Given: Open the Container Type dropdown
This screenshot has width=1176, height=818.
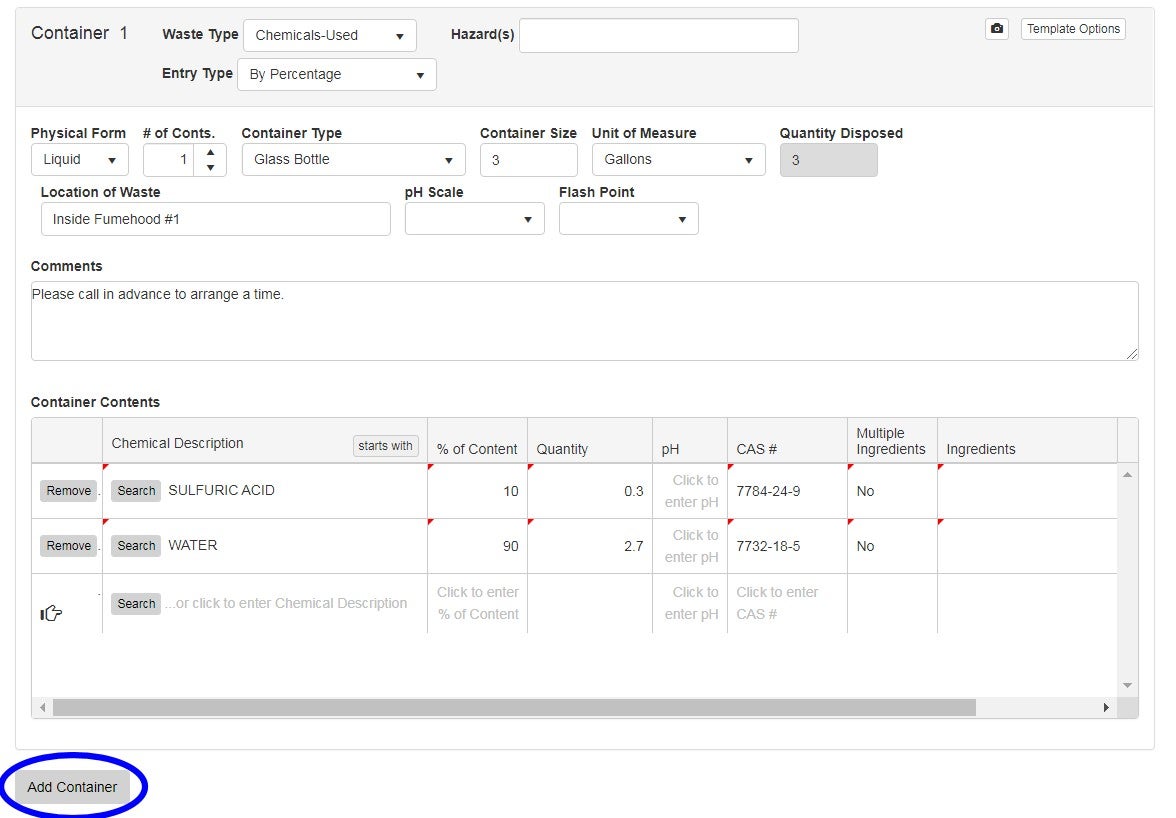Looking at the screenshot, I should point(353,159).
